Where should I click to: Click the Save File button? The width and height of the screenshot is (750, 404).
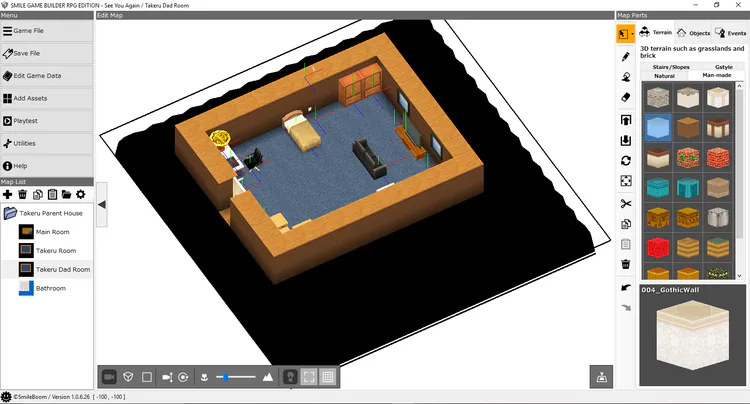(x=46, y=53)
